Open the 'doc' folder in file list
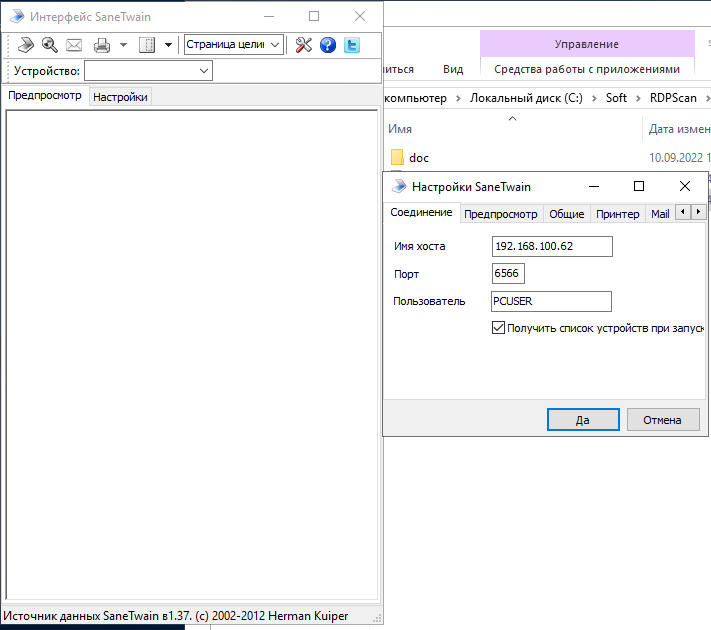 (x=419, y=158)
